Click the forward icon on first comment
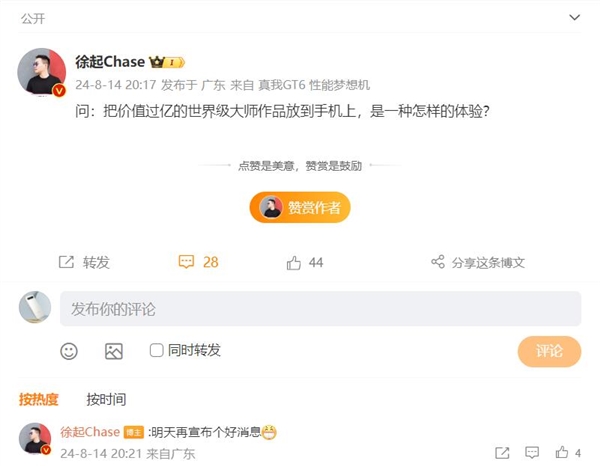600x466 pixels. point(502,453)
